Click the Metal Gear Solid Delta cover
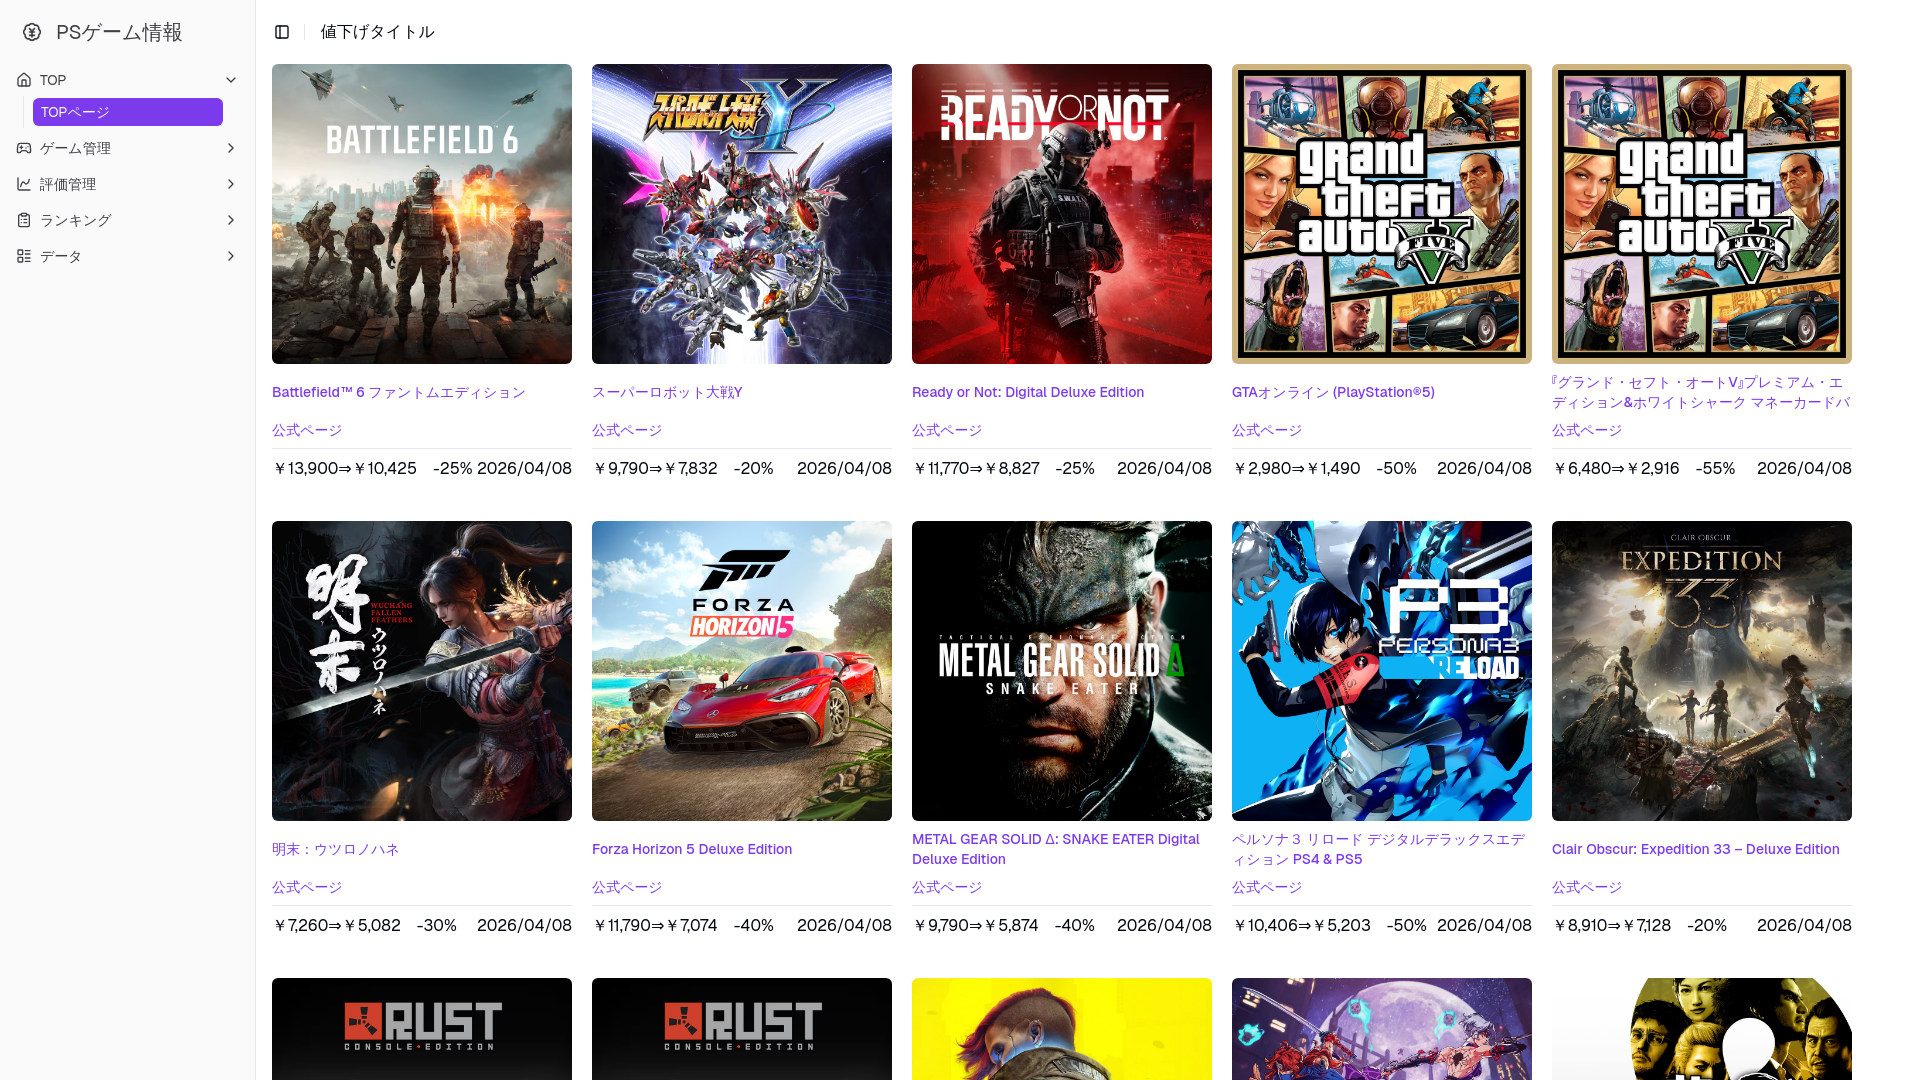The width and height of the screenshot is (1920, 1080). [1061, 670]
